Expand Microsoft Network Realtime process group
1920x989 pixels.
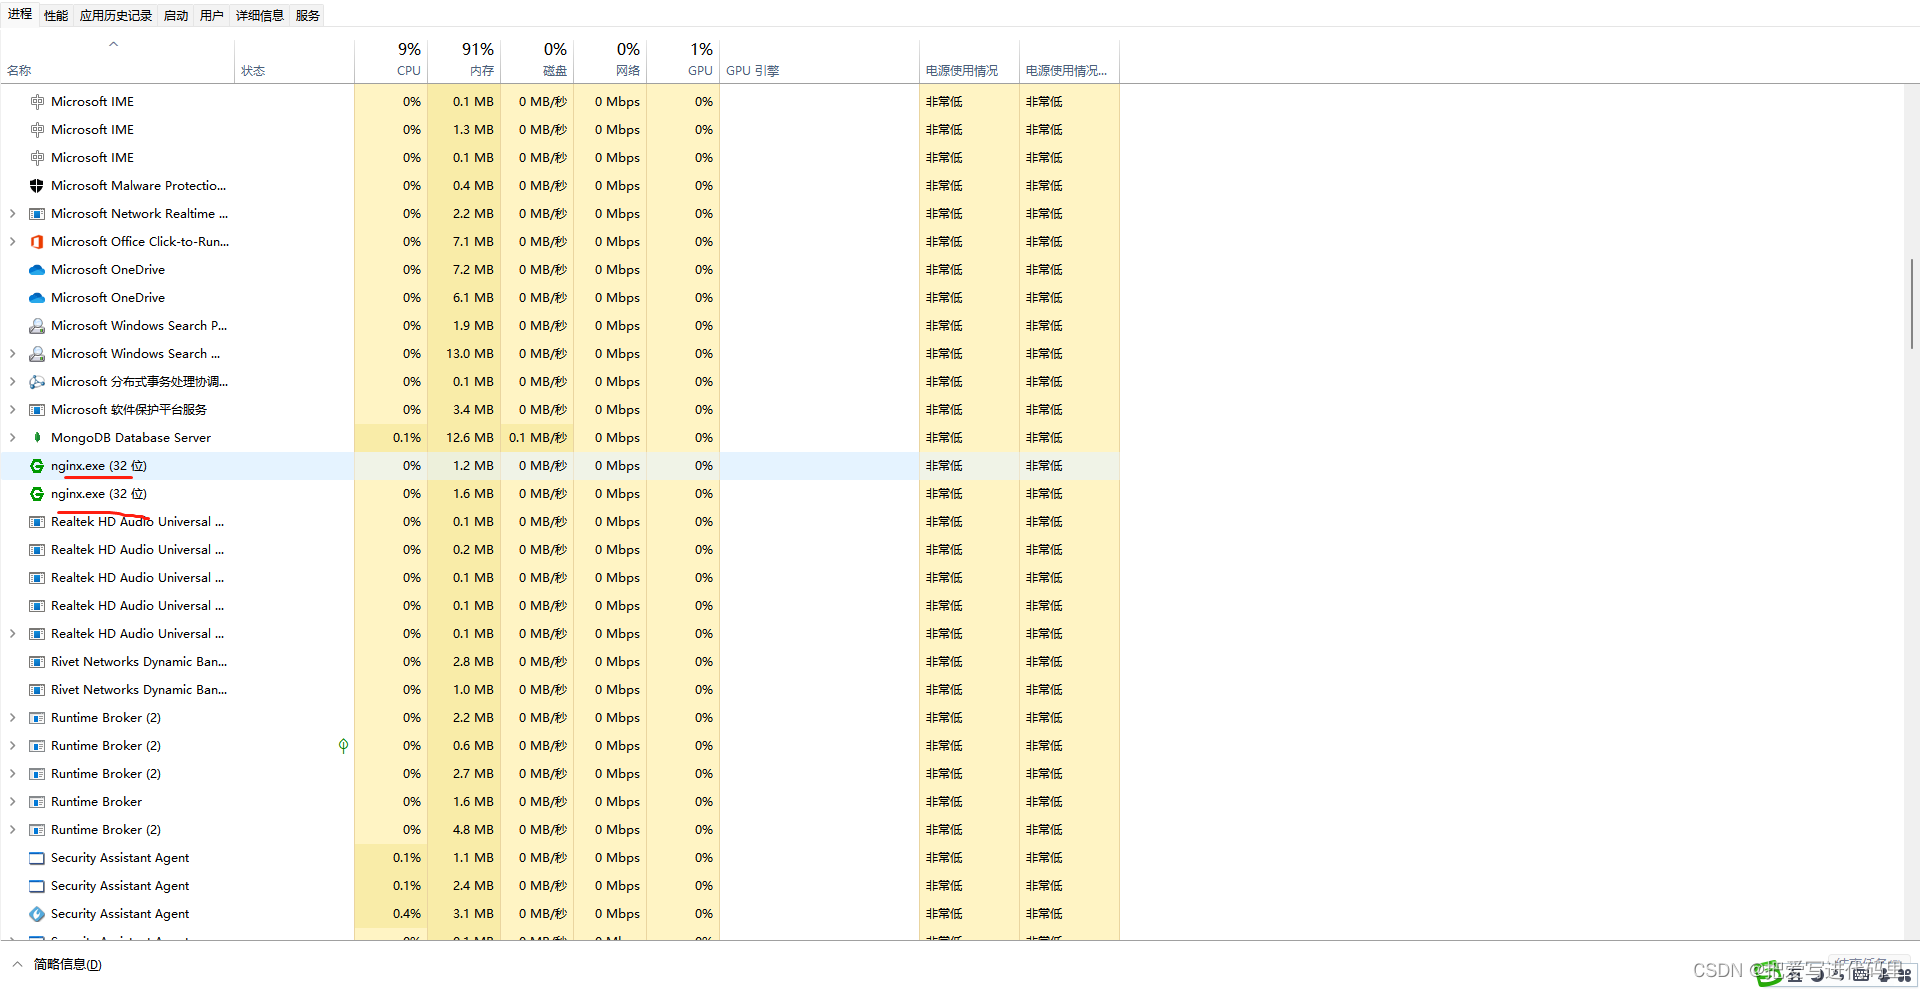tap(12, 214)
